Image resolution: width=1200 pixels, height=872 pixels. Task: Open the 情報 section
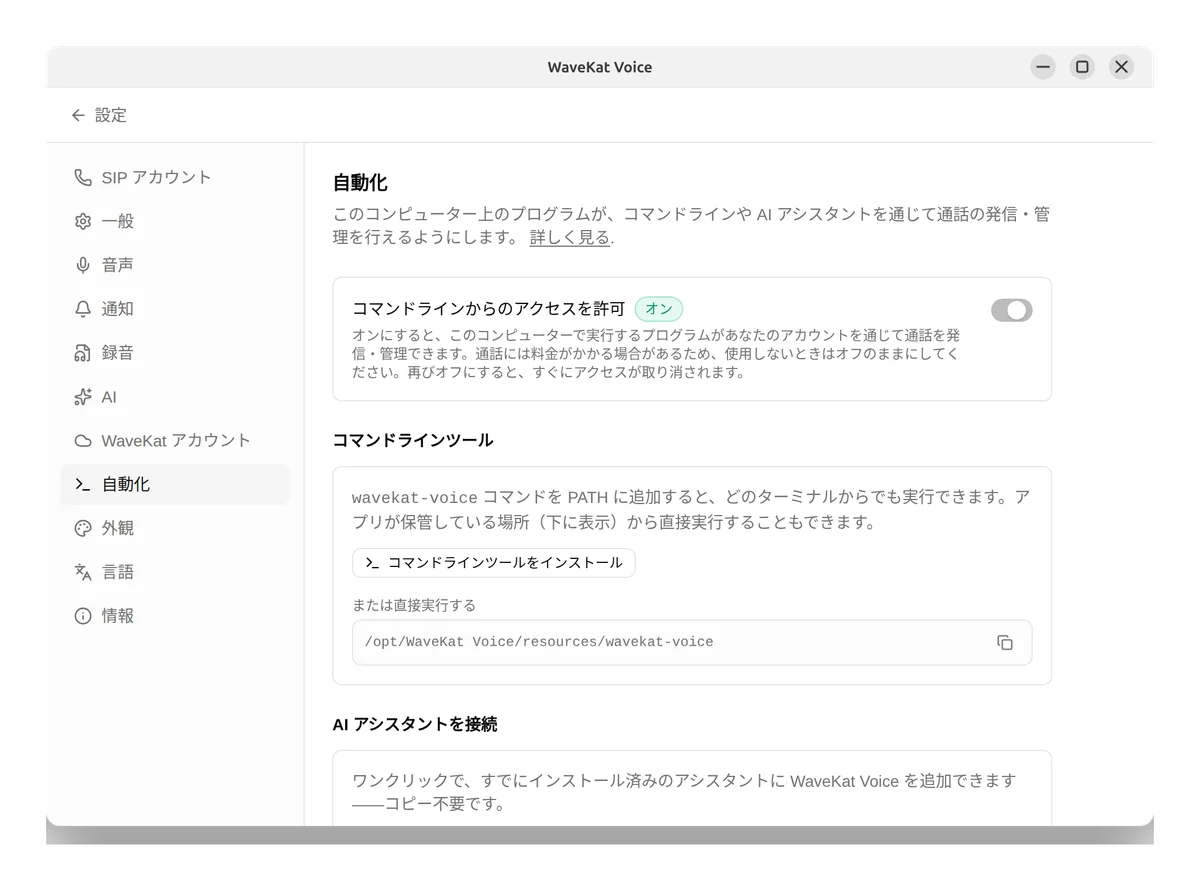tap(175, 616)
